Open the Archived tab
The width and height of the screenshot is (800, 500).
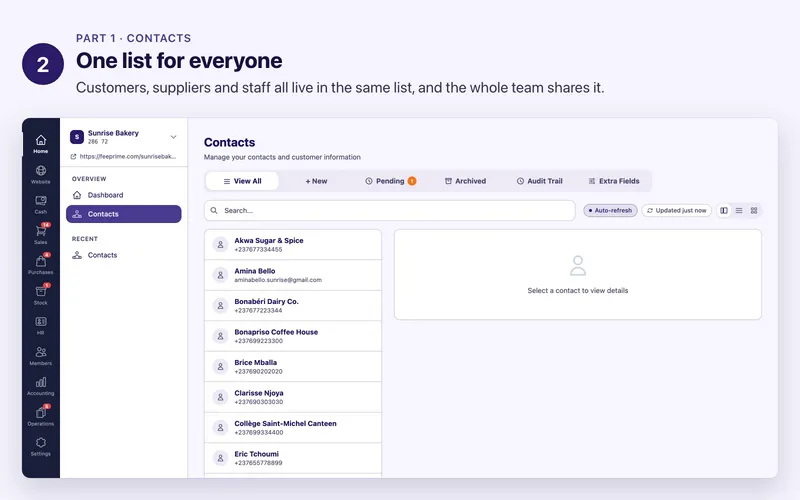[x=465, y=181]
